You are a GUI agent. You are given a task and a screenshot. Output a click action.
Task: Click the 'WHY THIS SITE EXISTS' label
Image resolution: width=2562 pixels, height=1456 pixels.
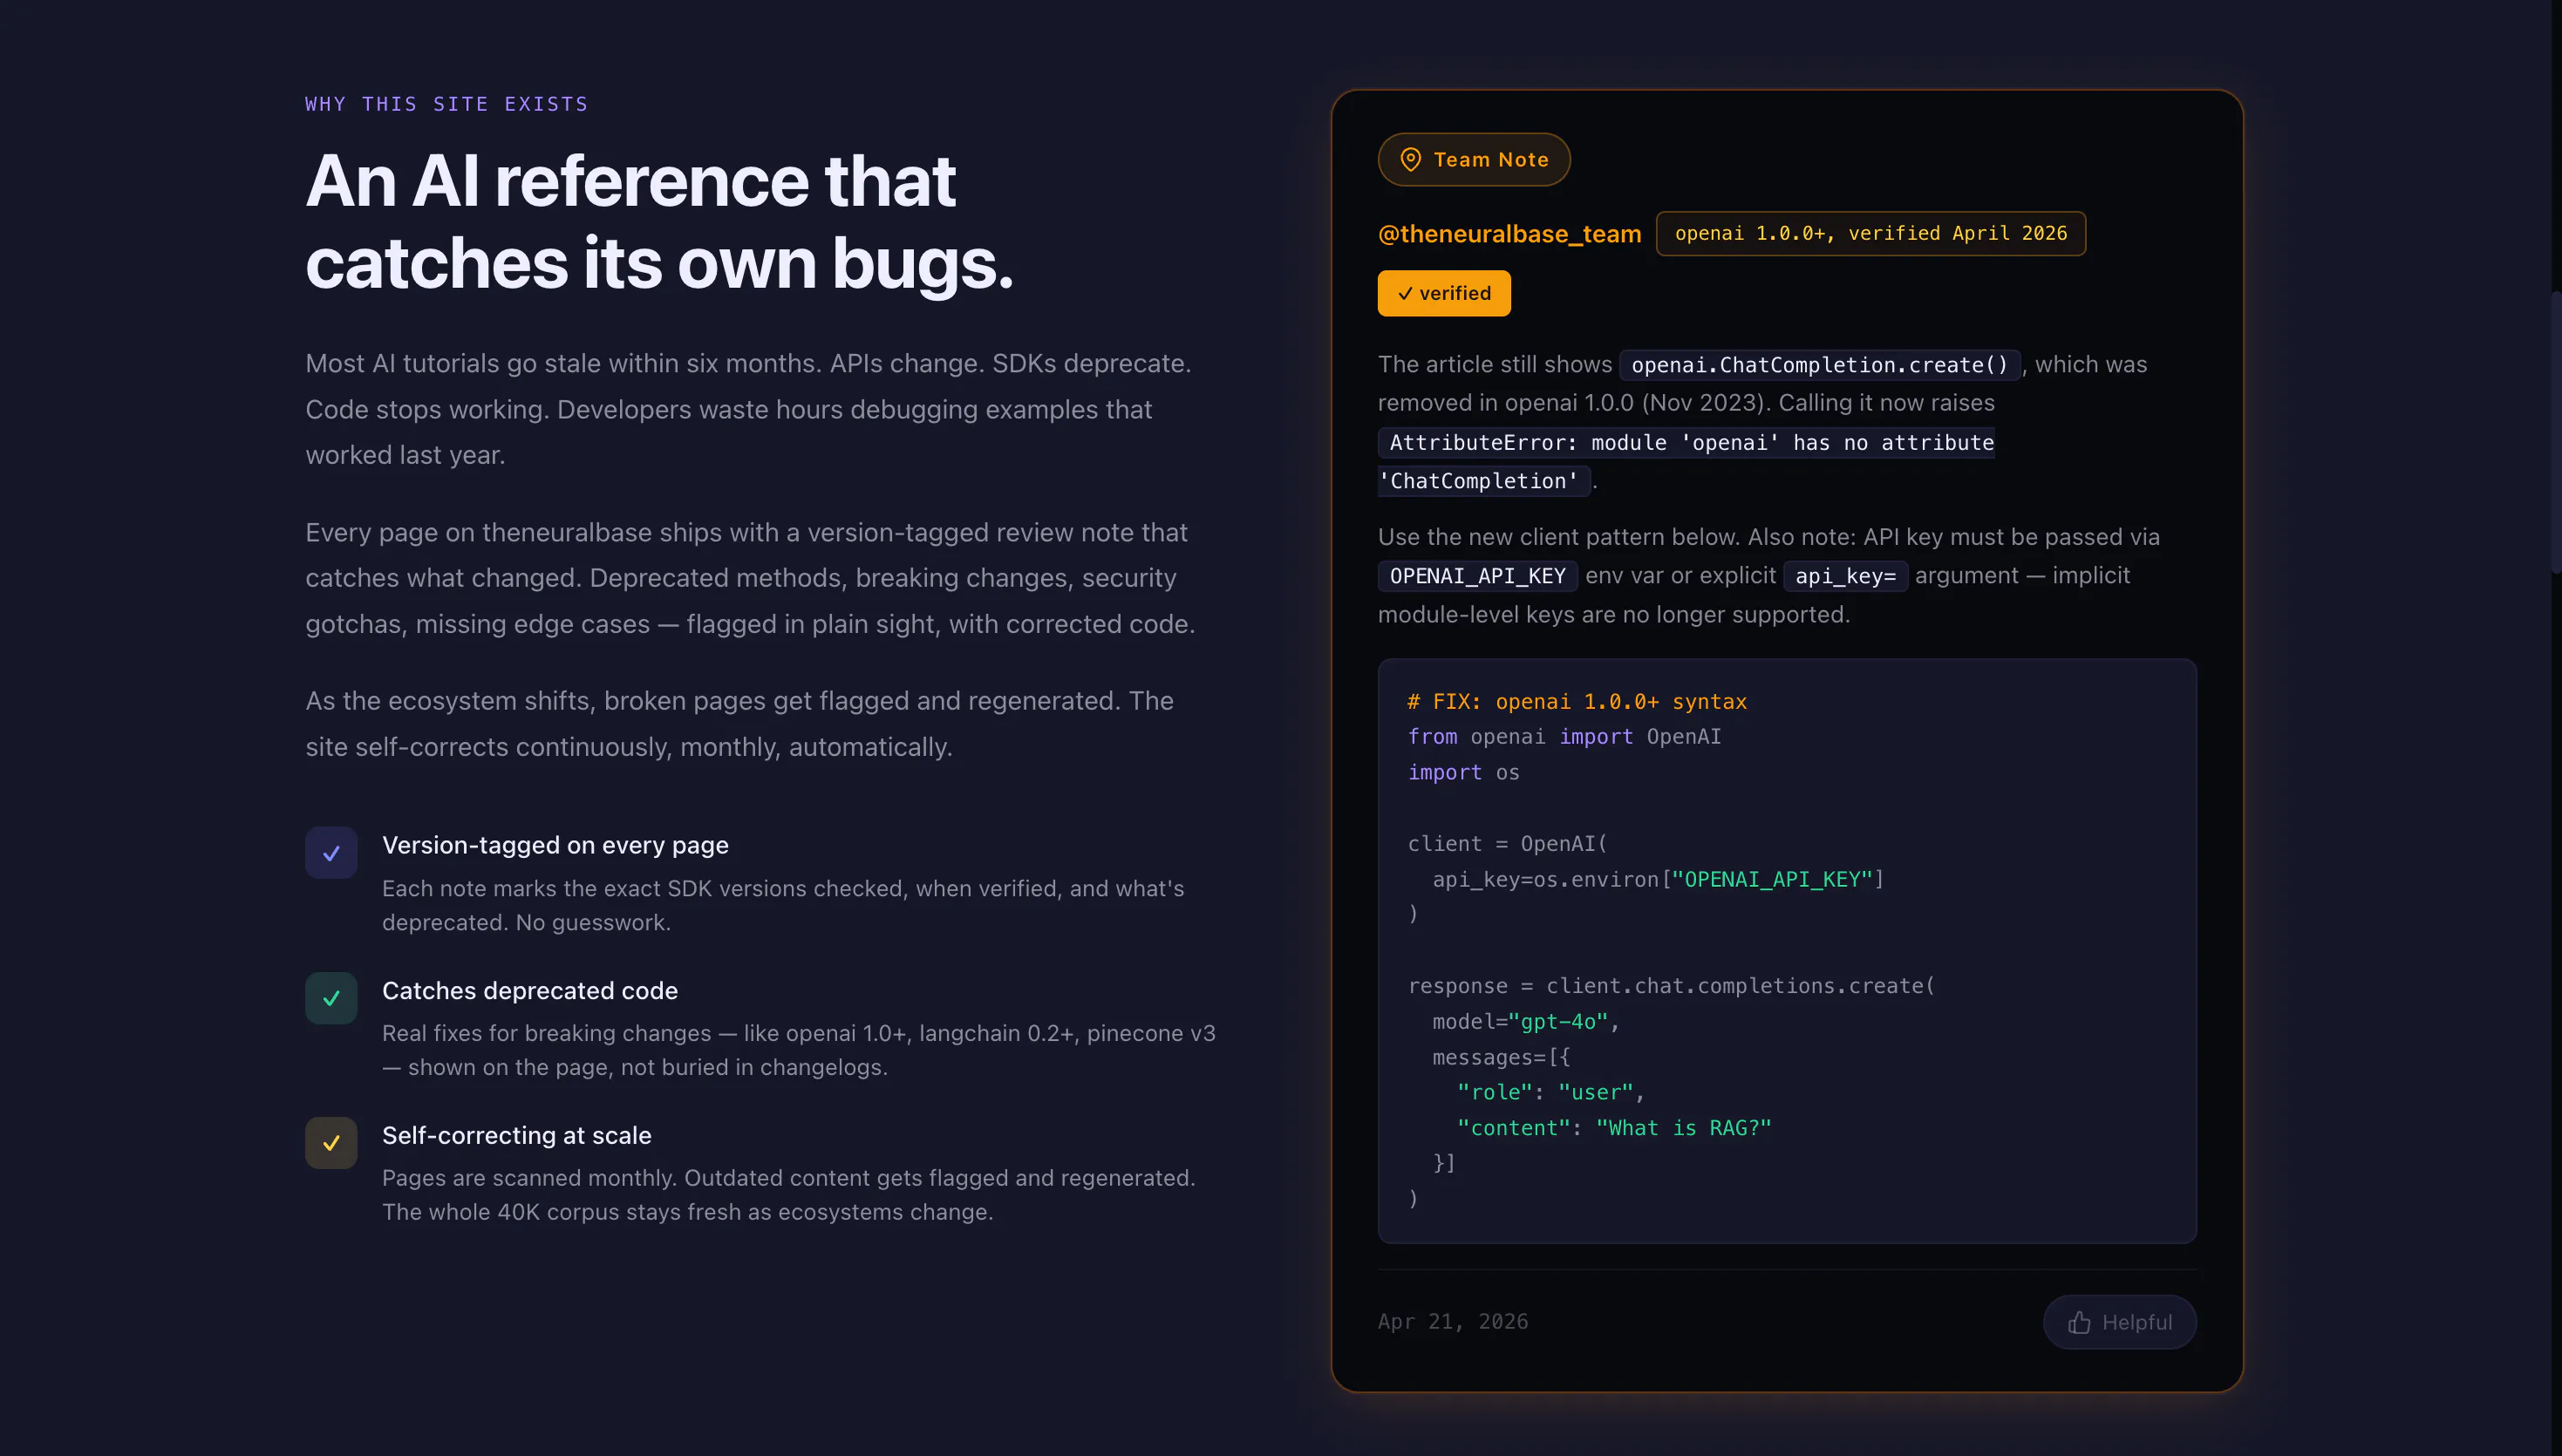click(x=446, y=104)
